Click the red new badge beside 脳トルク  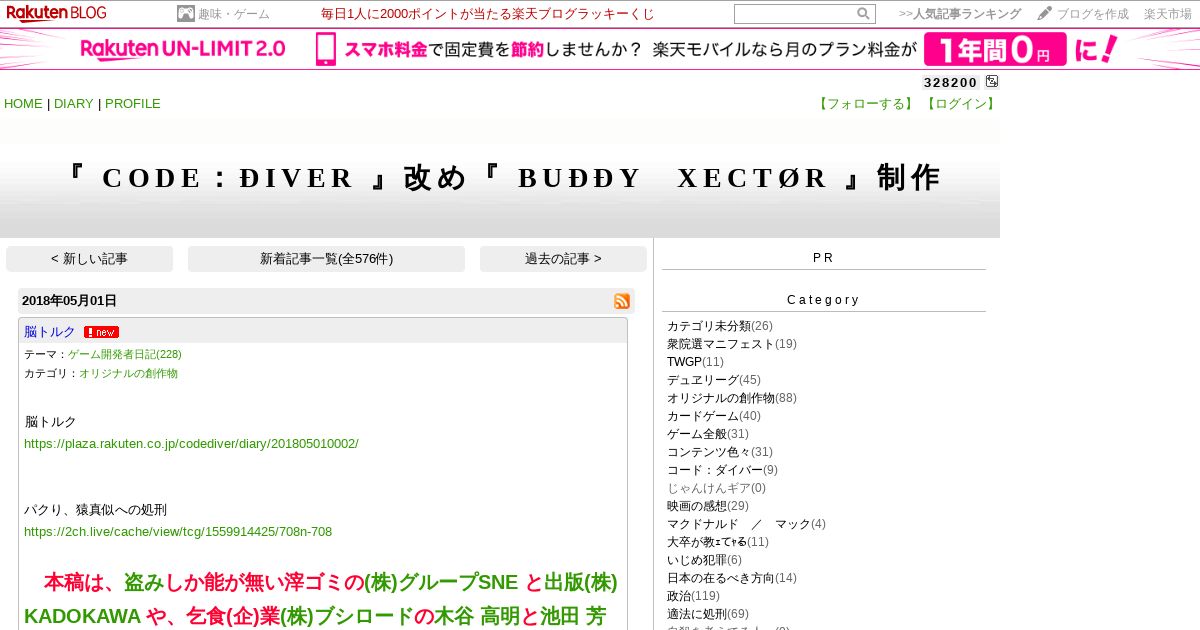[101, 332]
